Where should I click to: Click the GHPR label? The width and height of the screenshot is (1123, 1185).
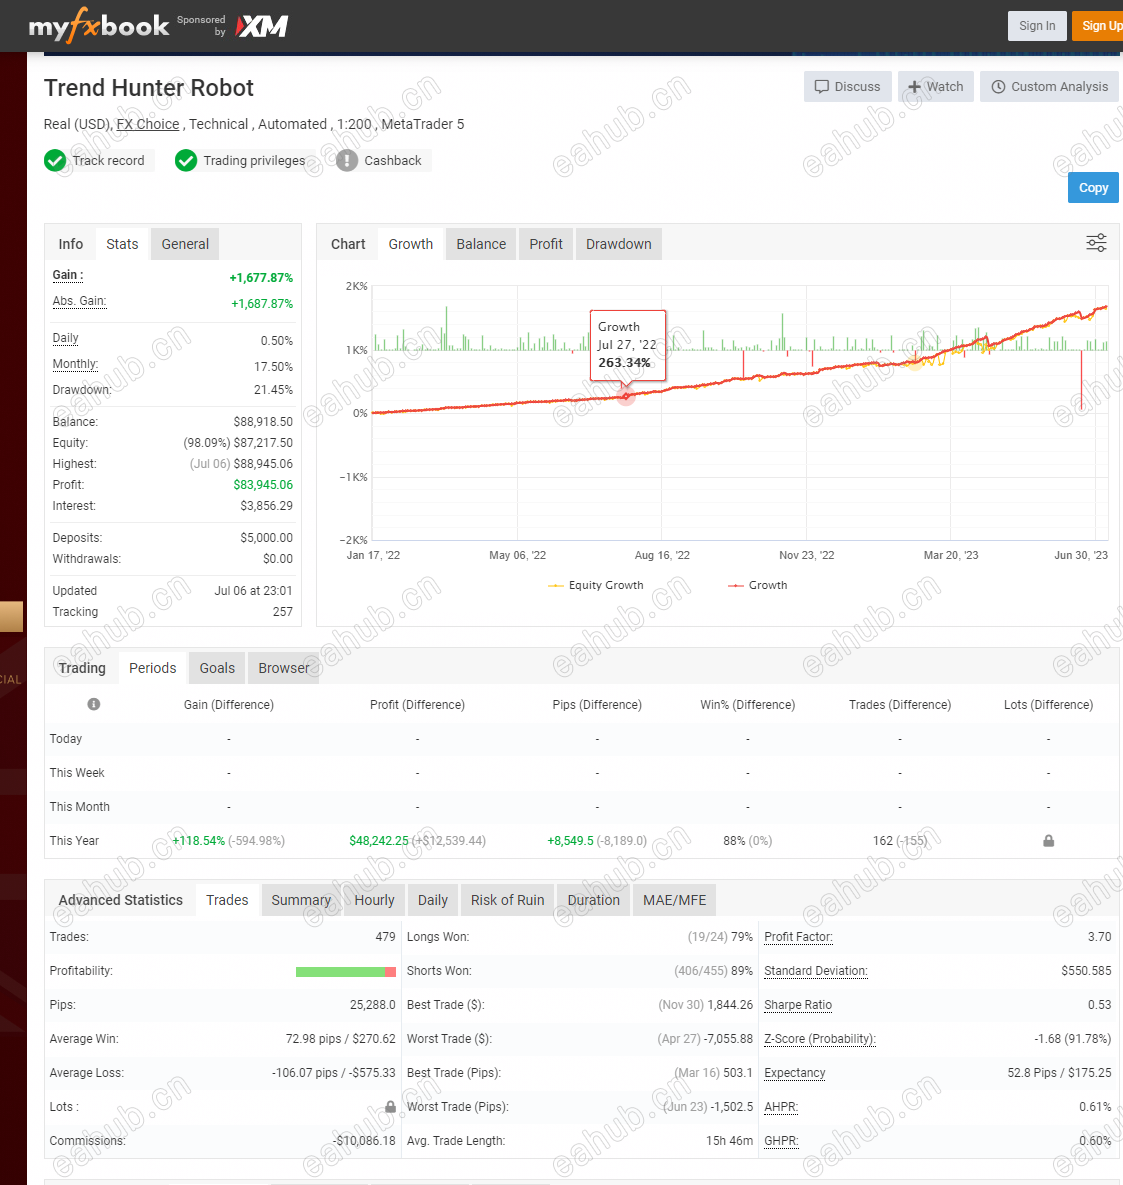click(781, 1140)
